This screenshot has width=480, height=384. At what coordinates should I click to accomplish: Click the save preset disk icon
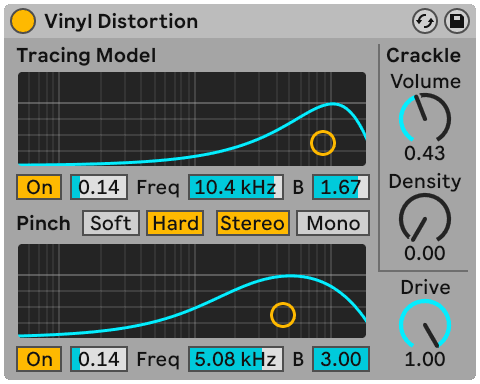click(x=457, y=21)
